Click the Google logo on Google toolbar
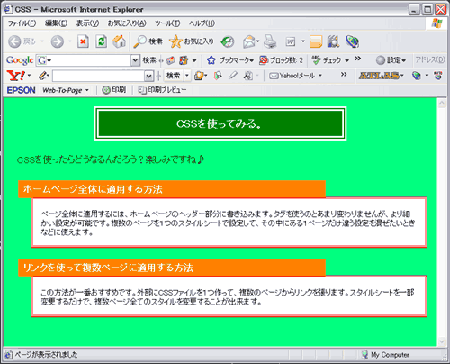 pos(19,60)
